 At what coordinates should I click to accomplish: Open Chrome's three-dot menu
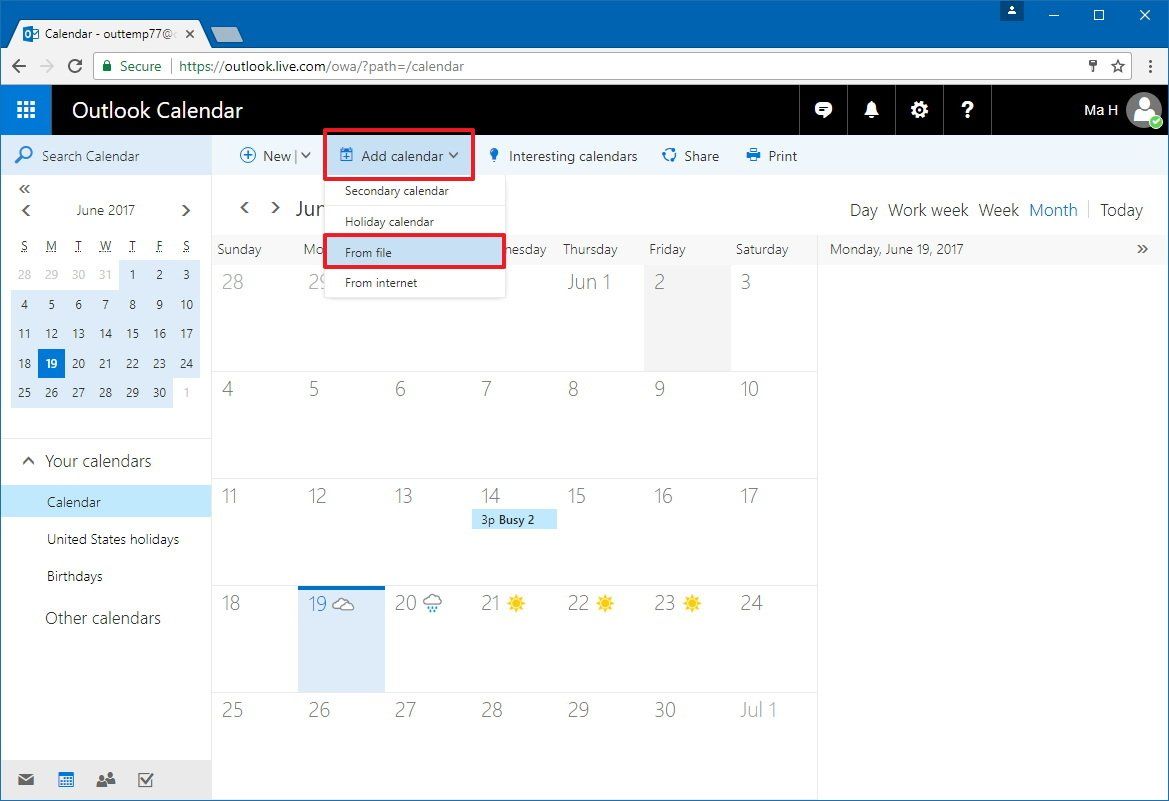click(1150, 66)
